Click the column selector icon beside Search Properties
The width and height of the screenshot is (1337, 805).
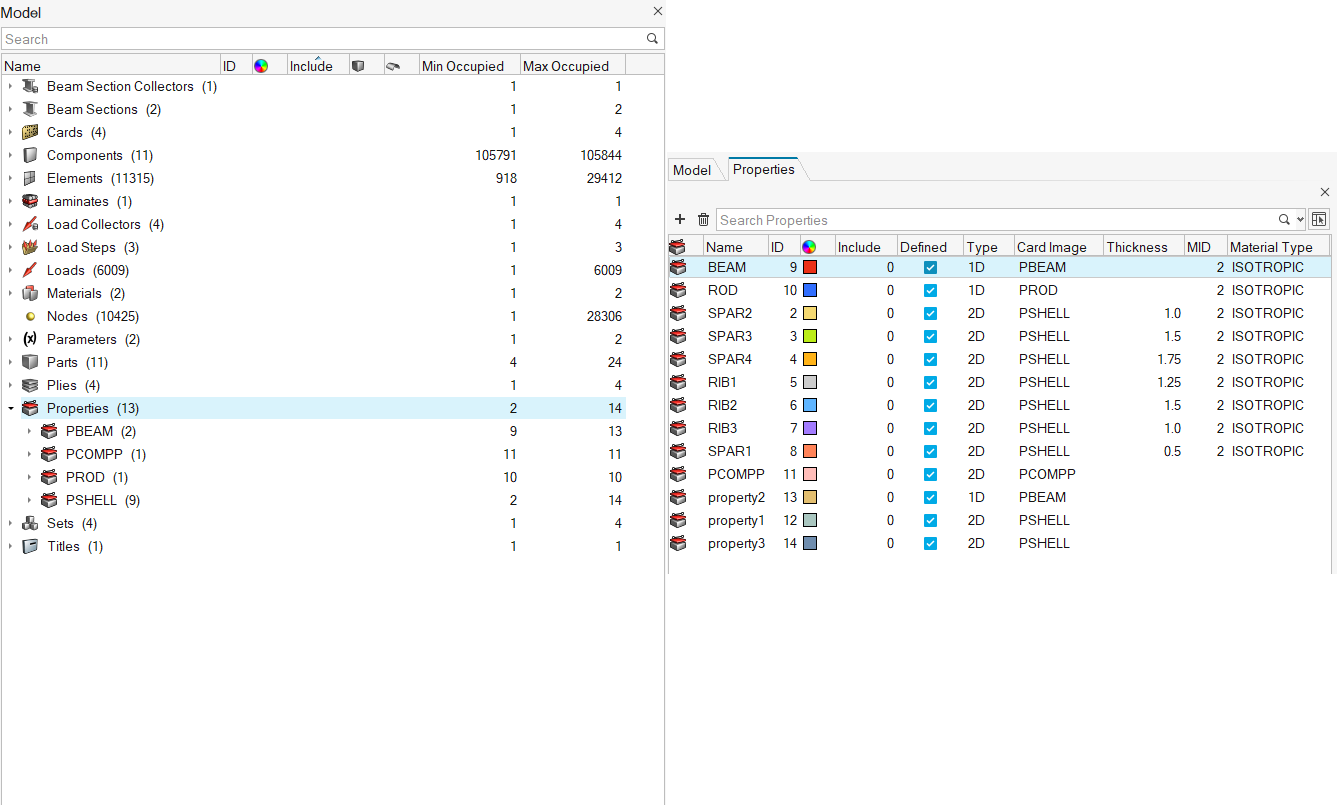coord(1318,220)
